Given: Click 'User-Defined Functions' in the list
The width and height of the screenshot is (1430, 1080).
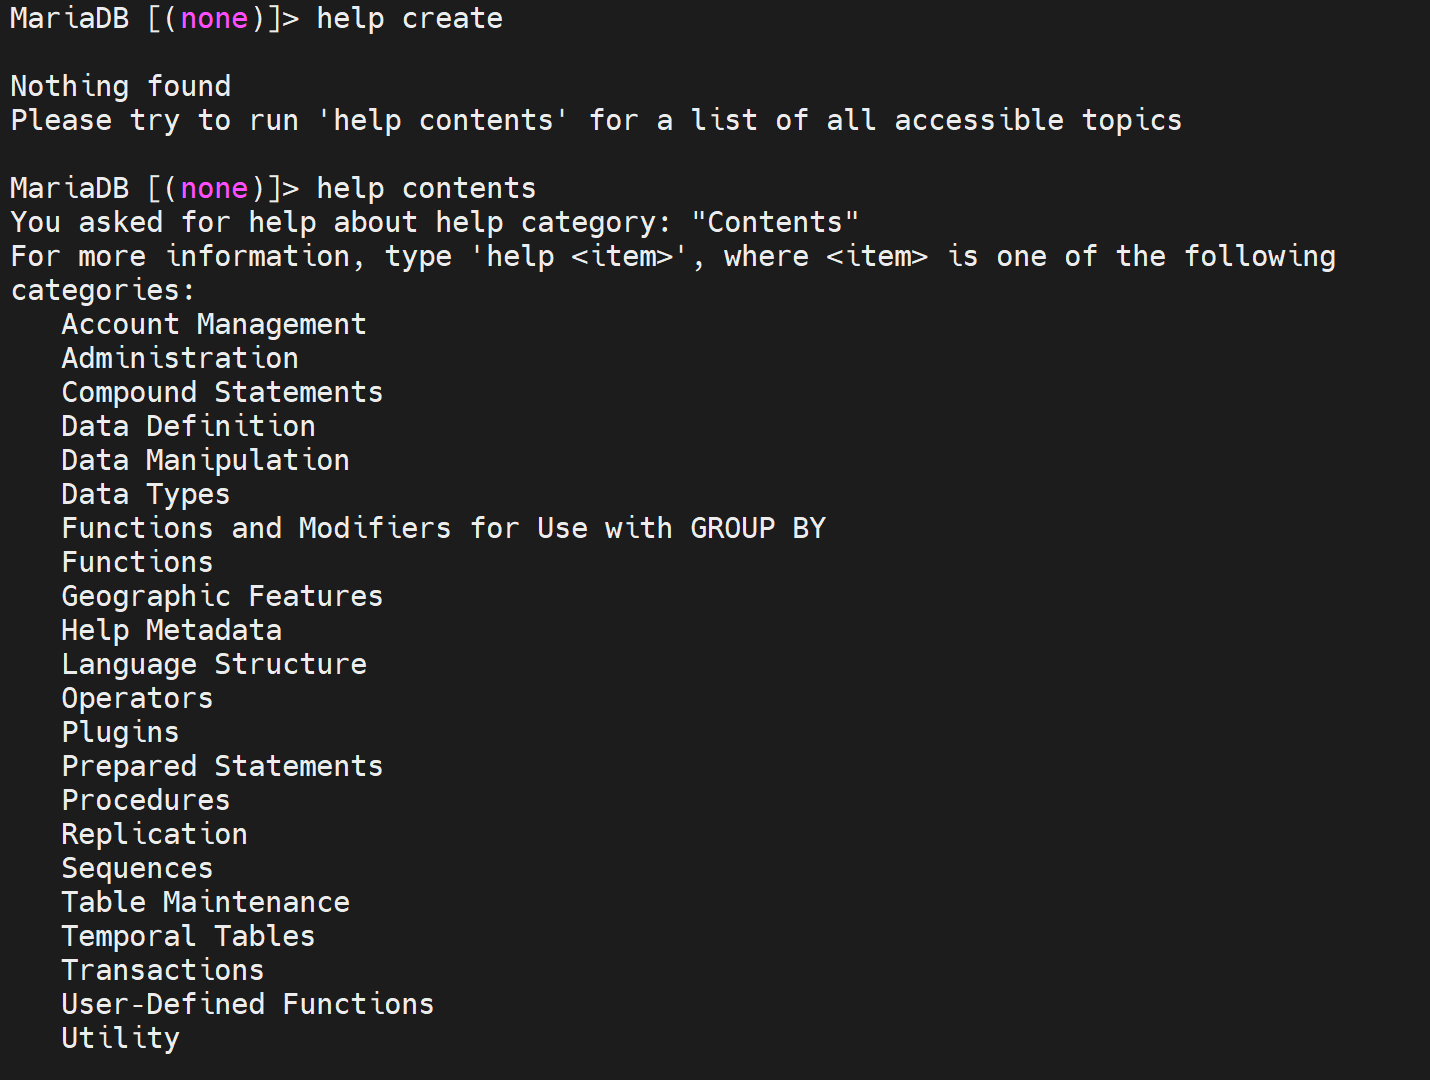Looking at the screenshot, I should (247, 1004).
